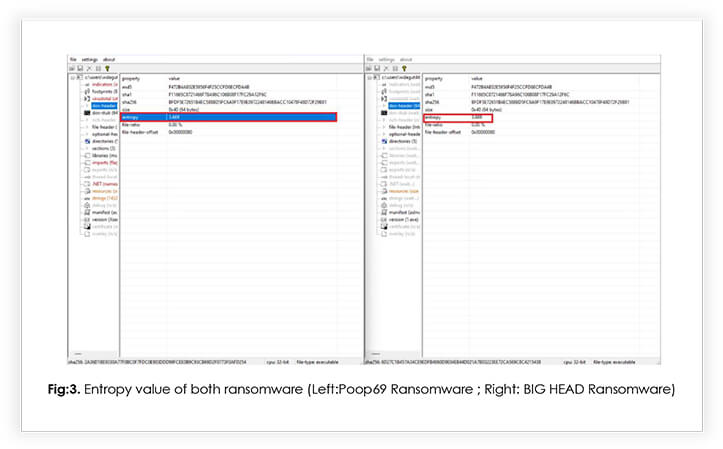The image size is (723, 449).
Task: Select manifest node in left tree
Action: pyautogui.click(x=105, y=213)
